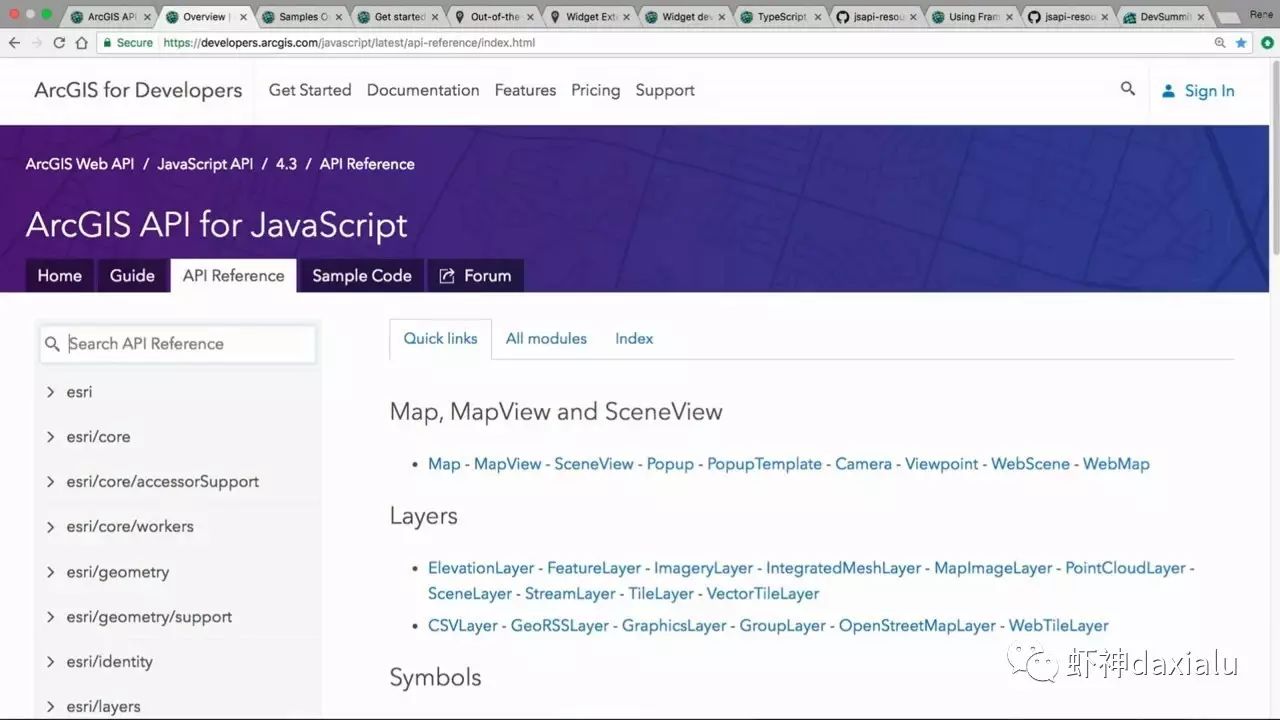Open the FeatureLayer link
The height and width of the screenshot is (720, 1280).
tap(594, 568)
